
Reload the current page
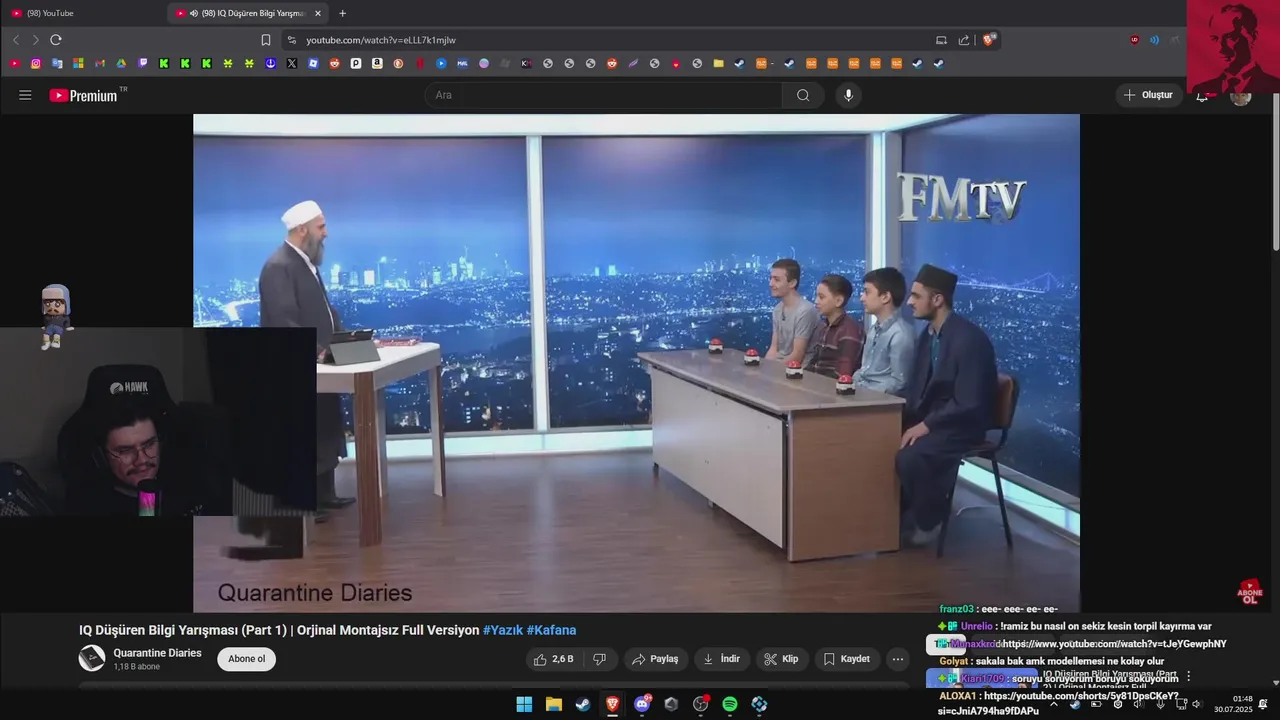(56, 40)
